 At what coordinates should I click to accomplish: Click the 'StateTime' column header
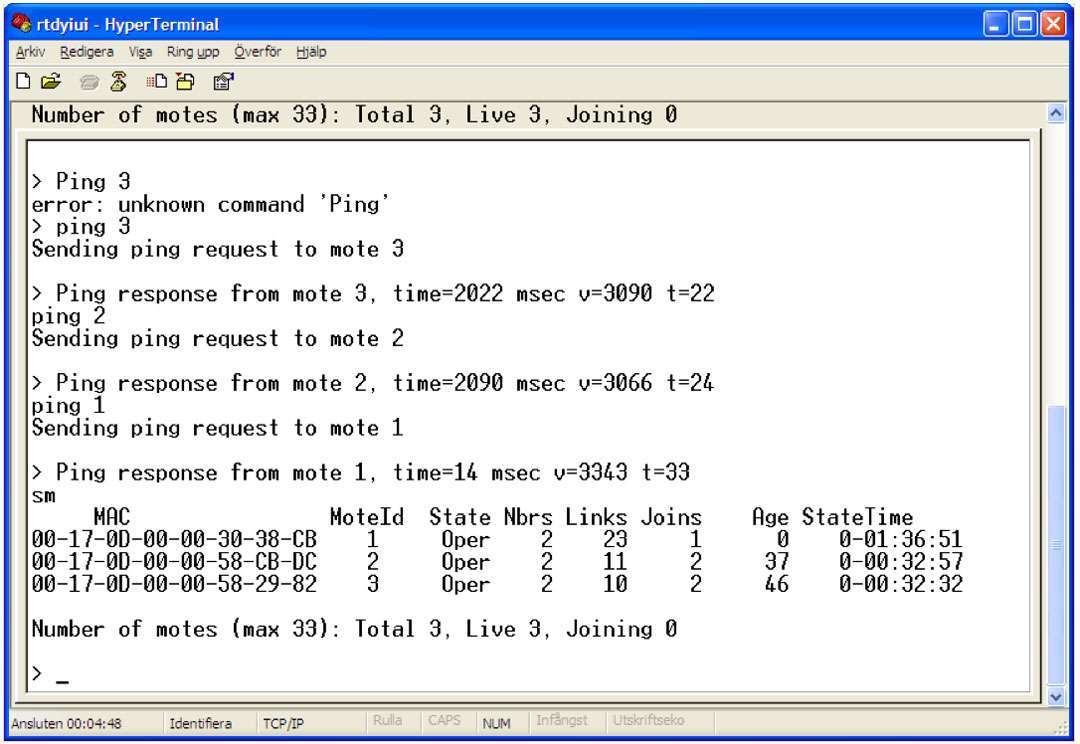tap(858, 517)
